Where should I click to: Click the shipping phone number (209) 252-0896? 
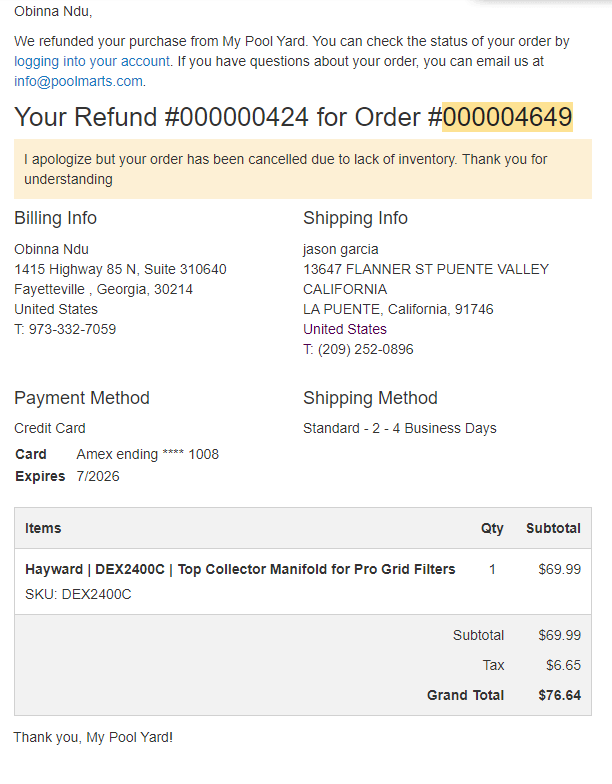click(366, 349)
